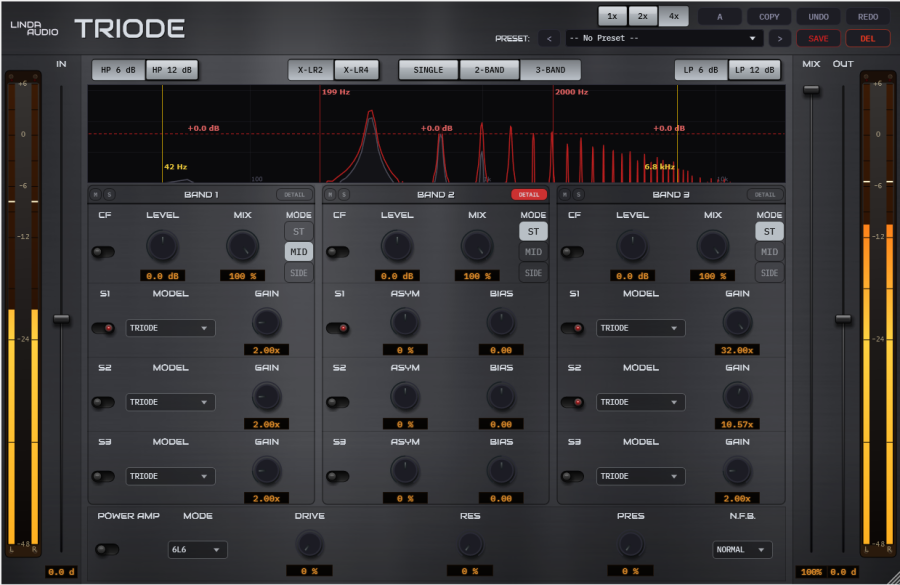Click the Band 1 S3 GAIN knob

266,471
